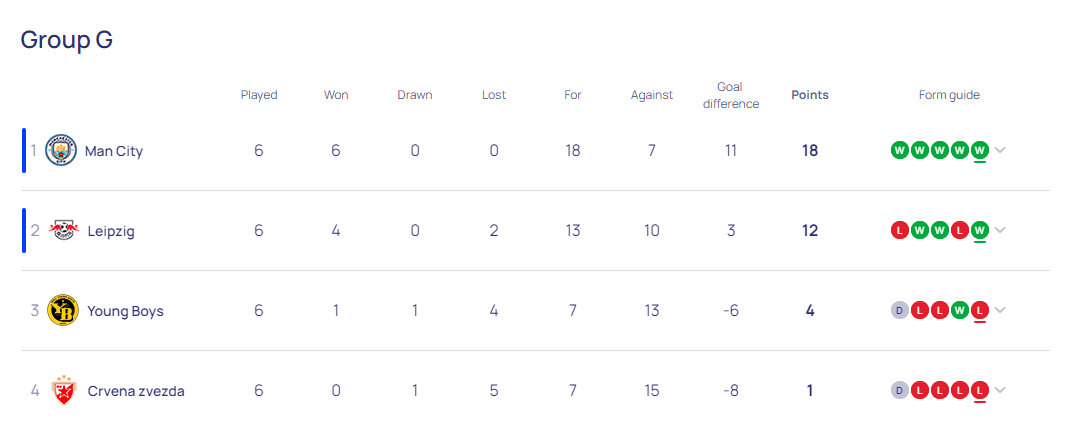Click the Form guide column header
This screenshot has width=1069, height=429.
(x=949, y=95)
